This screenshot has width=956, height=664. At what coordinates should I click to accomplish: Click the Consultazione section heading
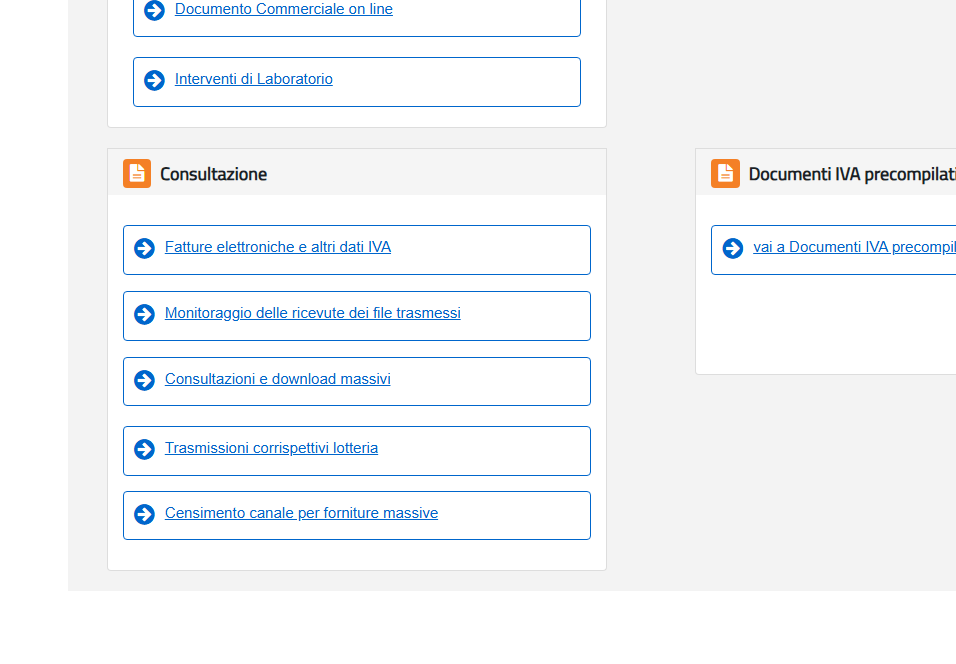pyautogui.click(x=213, y=174)
